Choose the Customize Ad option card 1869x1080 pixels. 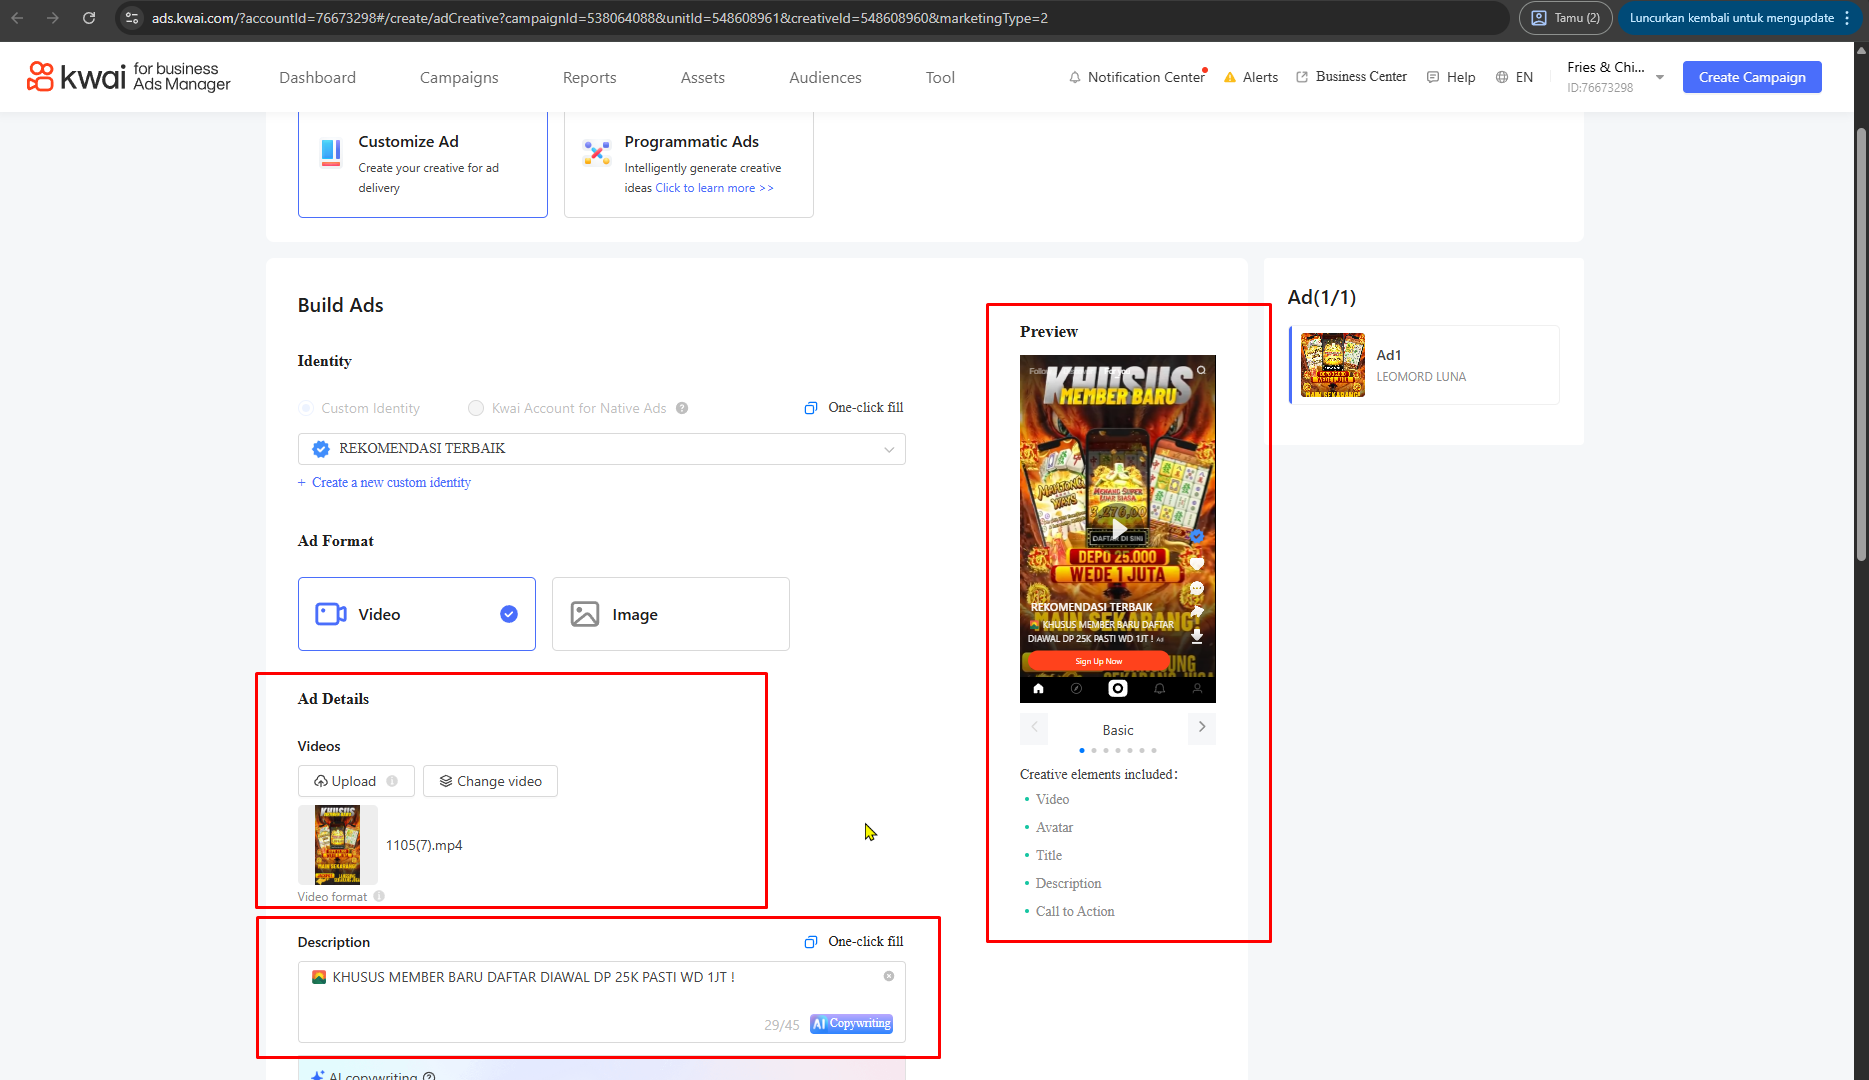423,164
